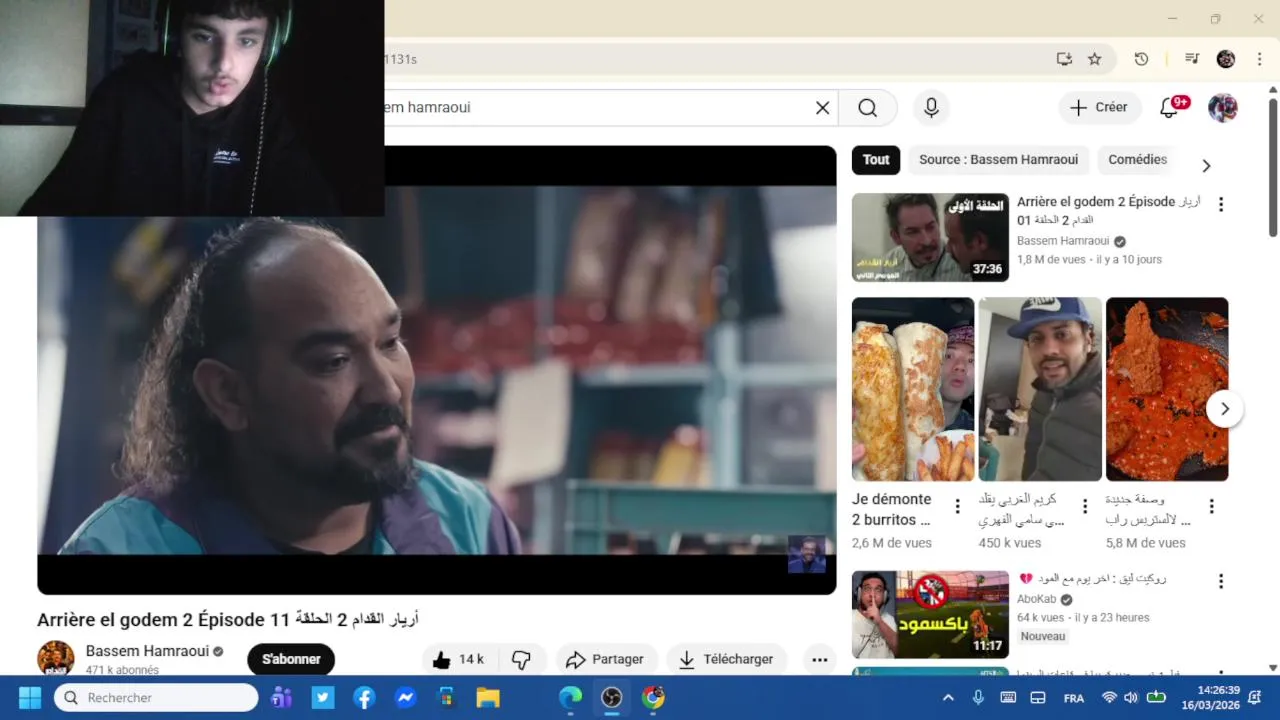The image size is (1280, 720).
Task: Open Windows Start menu
Action: [30, 697]
